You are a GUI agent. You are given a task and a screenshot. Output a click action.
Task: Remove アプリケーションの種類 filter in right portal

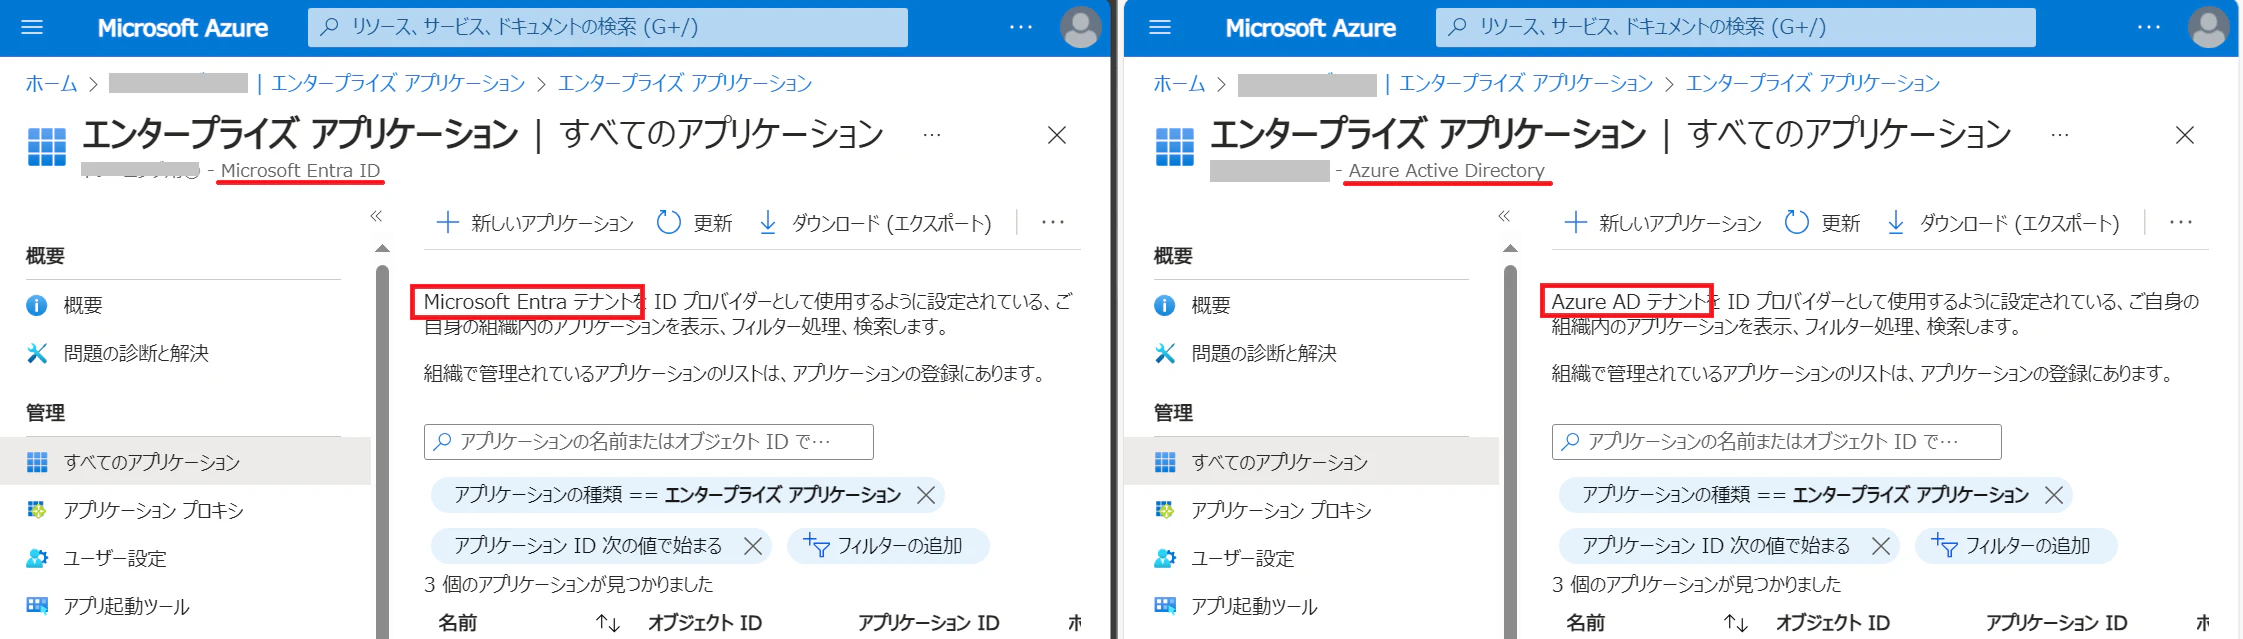coord(2054,495)
